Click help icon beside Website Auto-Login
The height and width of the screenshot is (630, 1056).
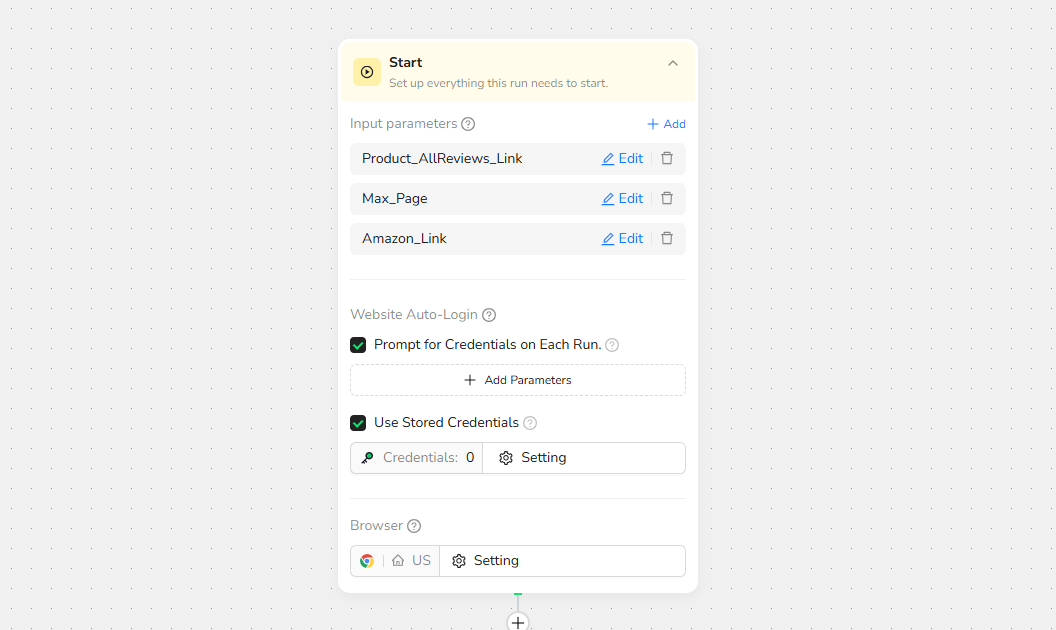(489, 315)
